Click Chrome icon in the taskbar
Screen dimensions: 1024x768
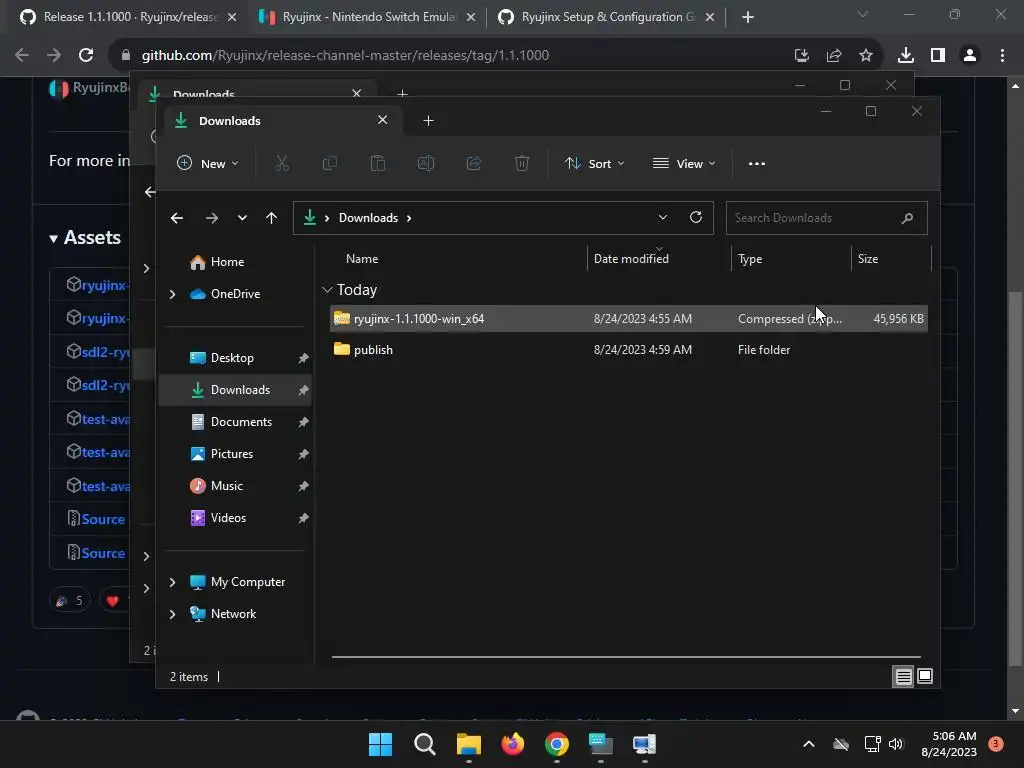(x=557, y=744)
